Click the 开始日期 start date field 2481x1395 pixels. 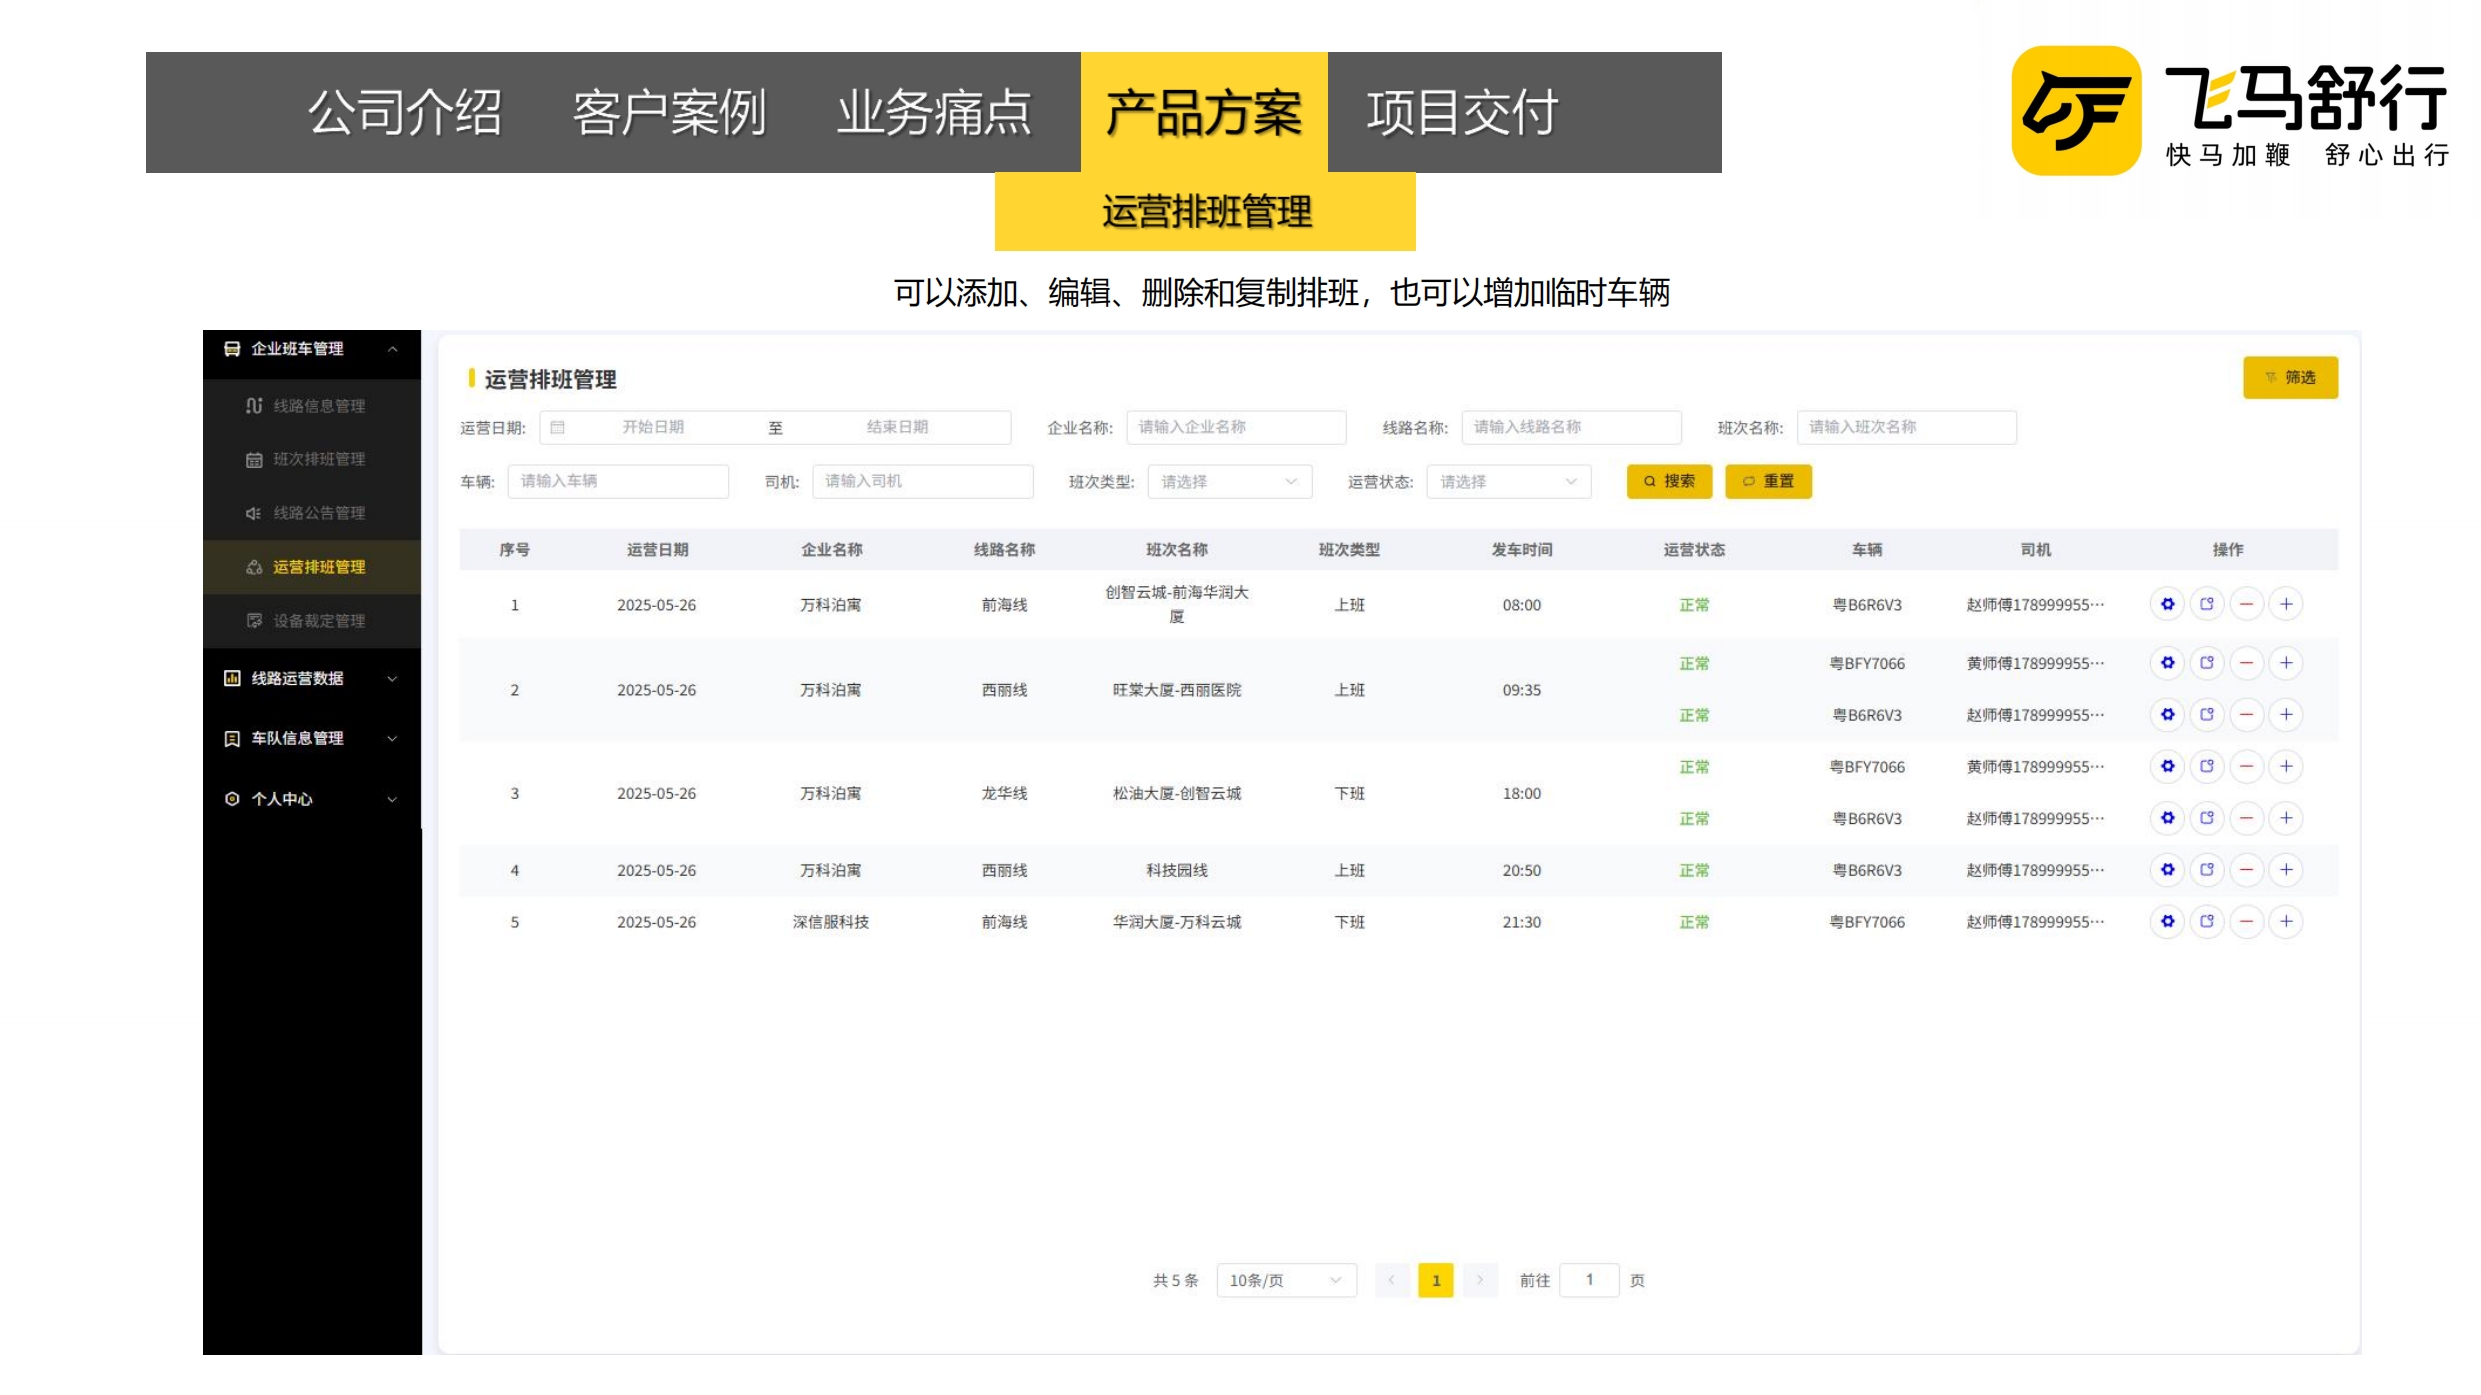653,427
